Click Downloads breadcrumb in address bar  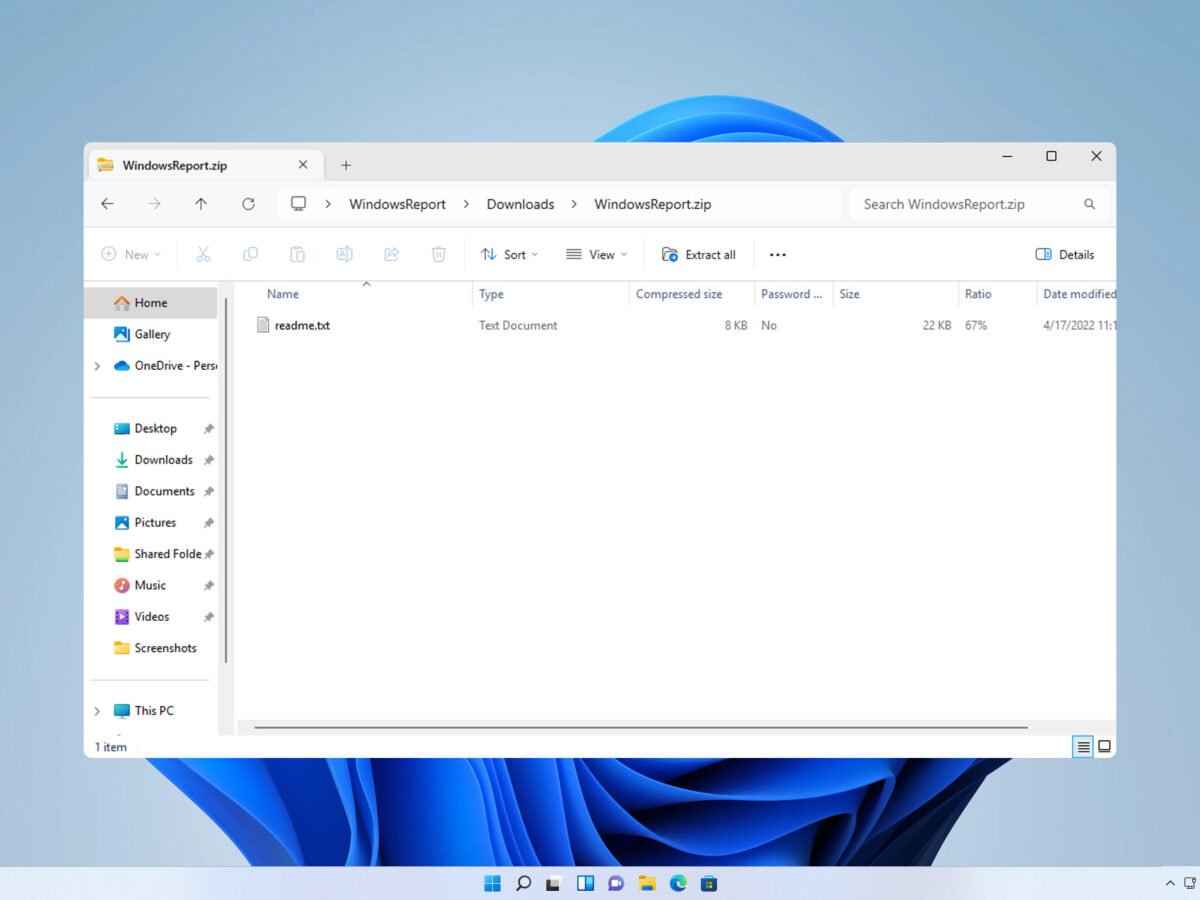(520, 204)
